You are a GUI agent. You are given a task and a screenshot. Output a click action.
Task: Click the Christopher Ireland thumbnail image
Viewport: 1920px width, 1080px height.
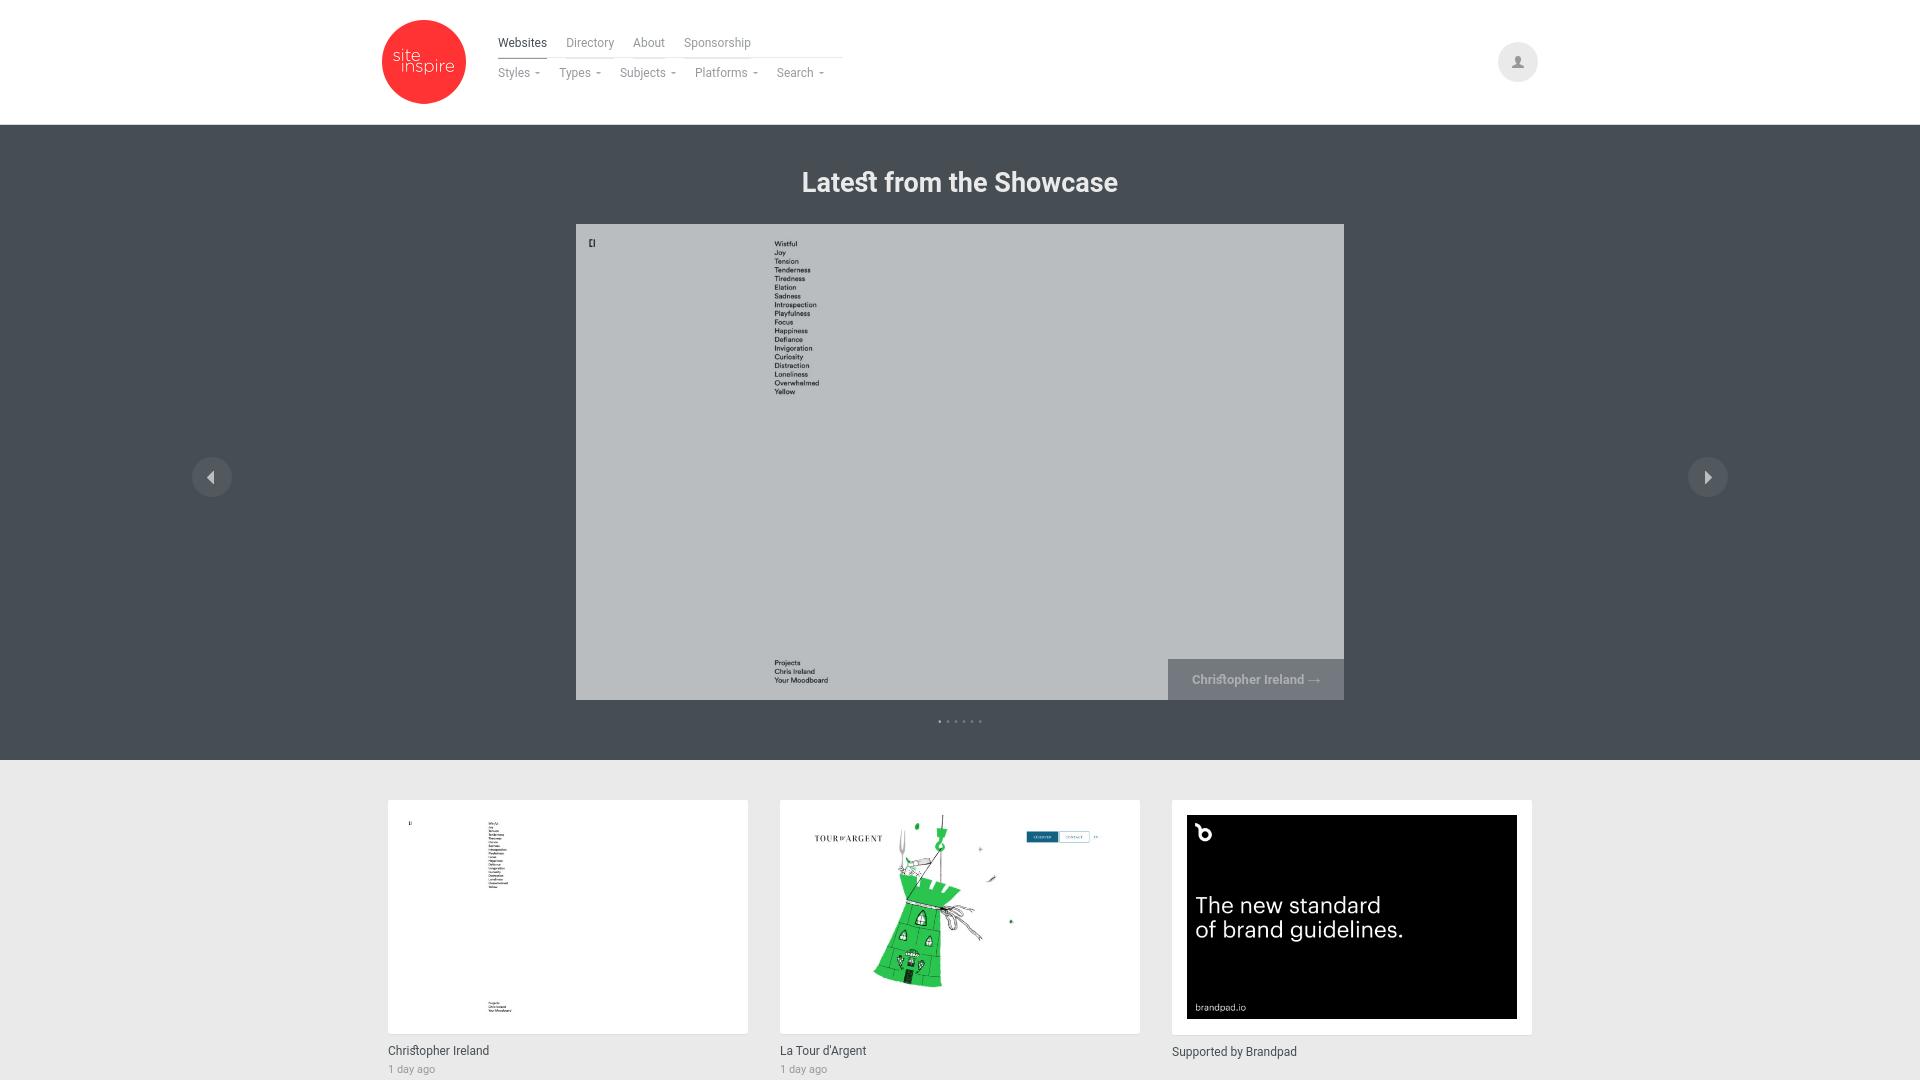(x=567, y=916)
